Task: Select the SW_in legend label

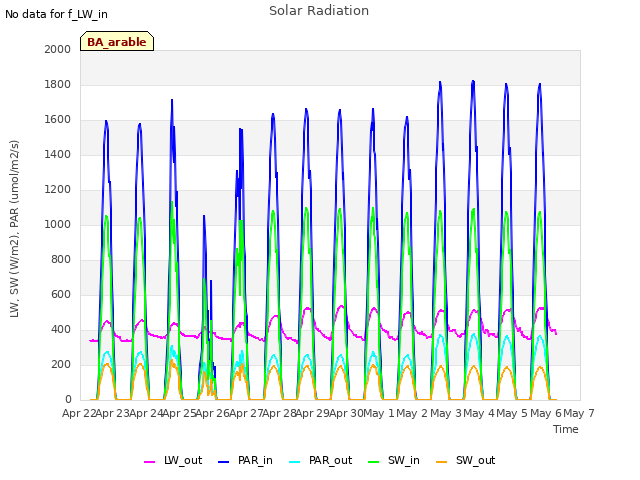Action: click(404, 460)
